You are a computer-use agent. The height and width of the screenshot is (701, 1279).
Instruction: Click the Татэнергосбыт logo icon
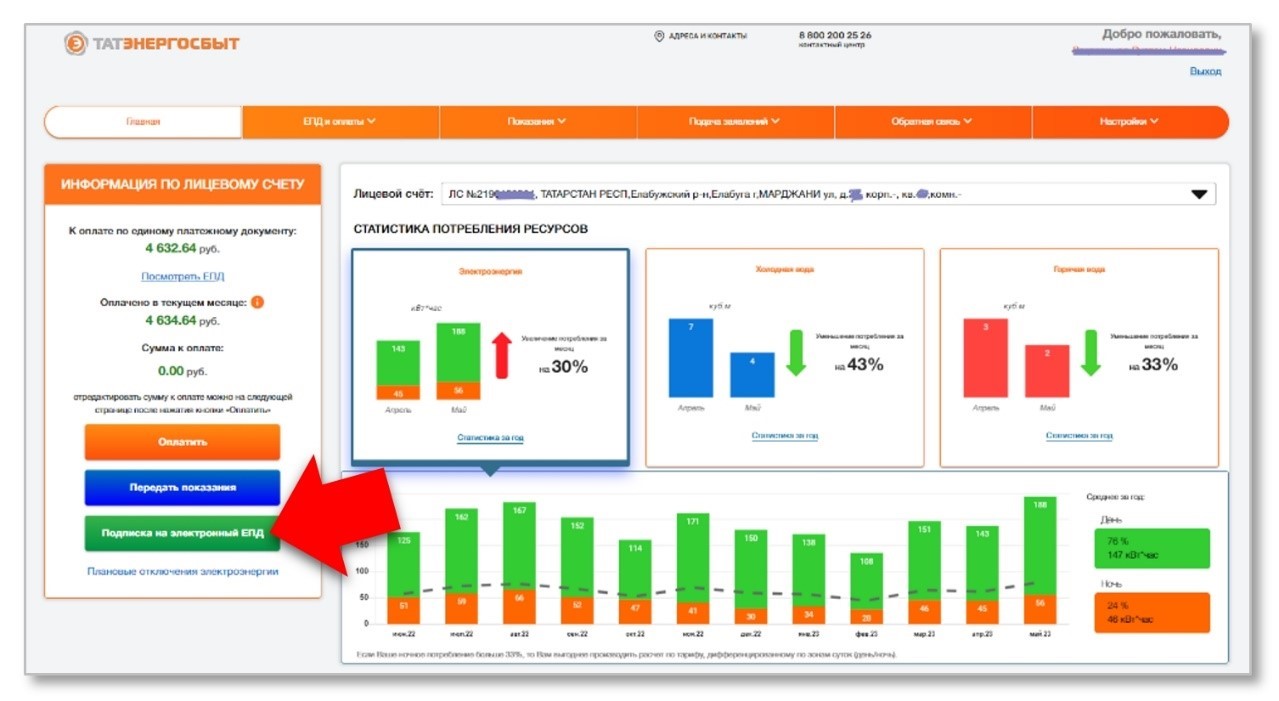pyautogui.click(x=75, y=43)
